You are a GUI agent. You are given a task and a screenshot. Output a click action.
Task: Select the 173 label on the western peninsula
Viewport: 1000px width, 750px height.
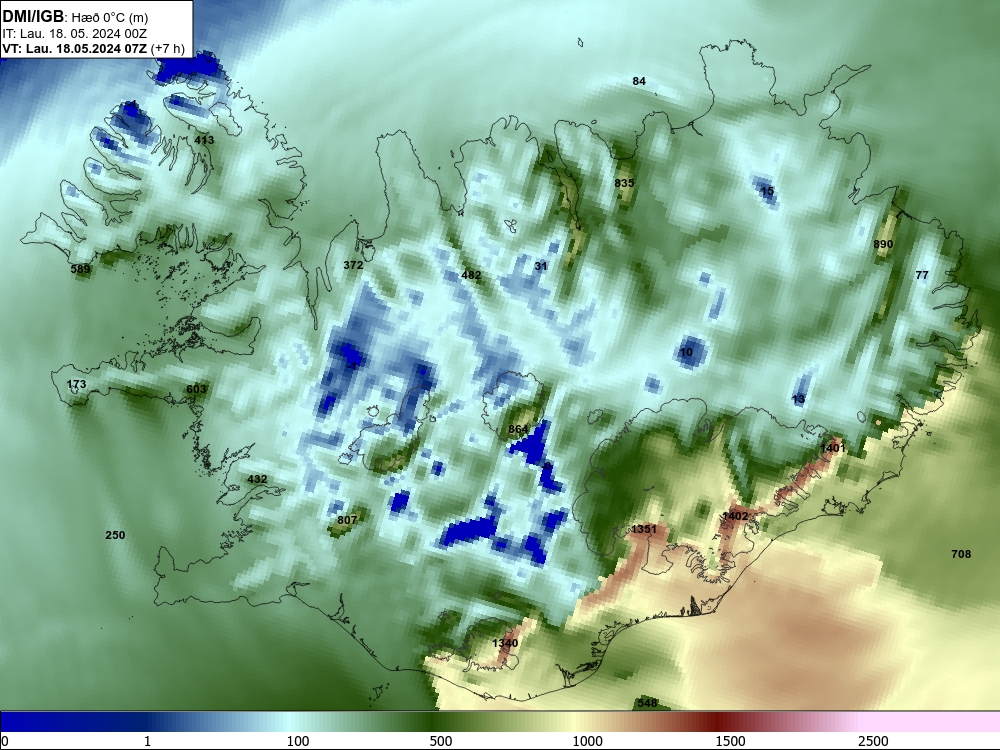tap(77, 385)
